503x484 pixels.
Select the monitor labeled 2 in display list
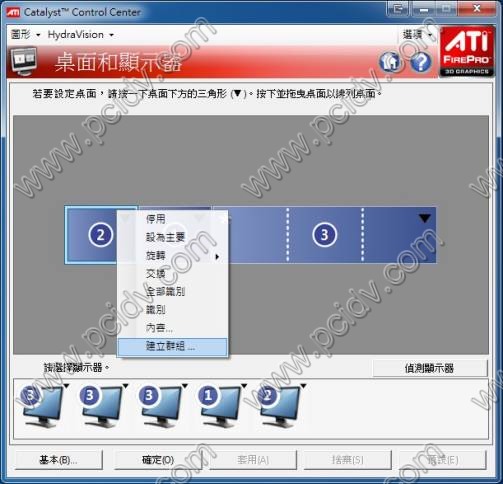[x=278, y=406]
